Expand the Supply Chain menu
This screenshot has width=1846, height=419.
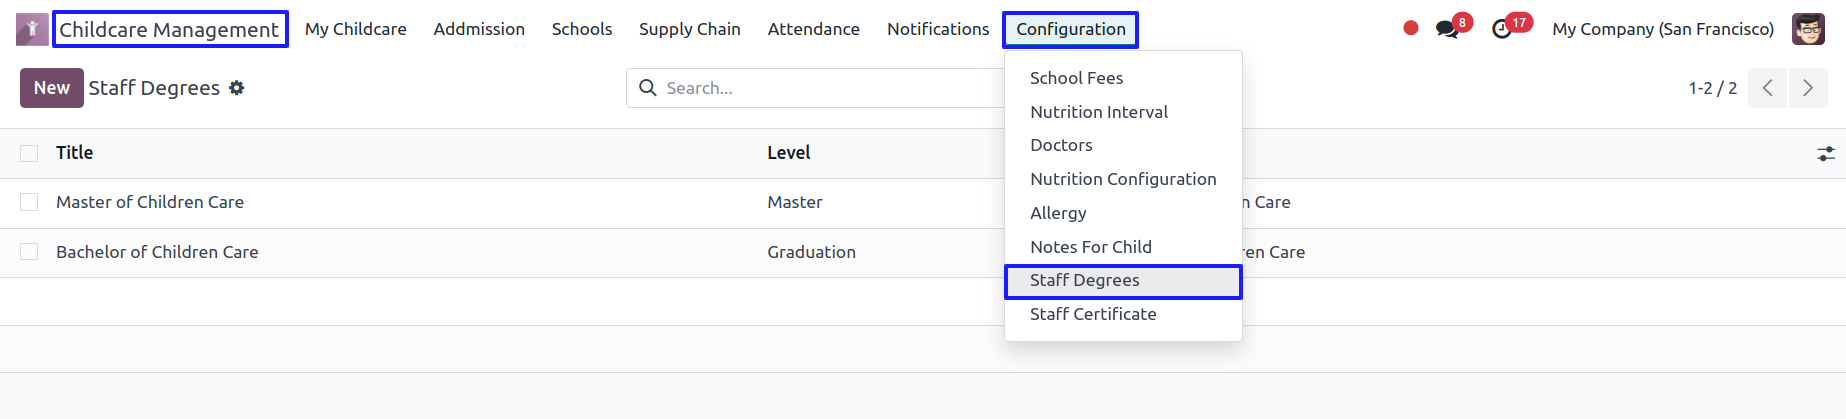[x=690, y=29]
